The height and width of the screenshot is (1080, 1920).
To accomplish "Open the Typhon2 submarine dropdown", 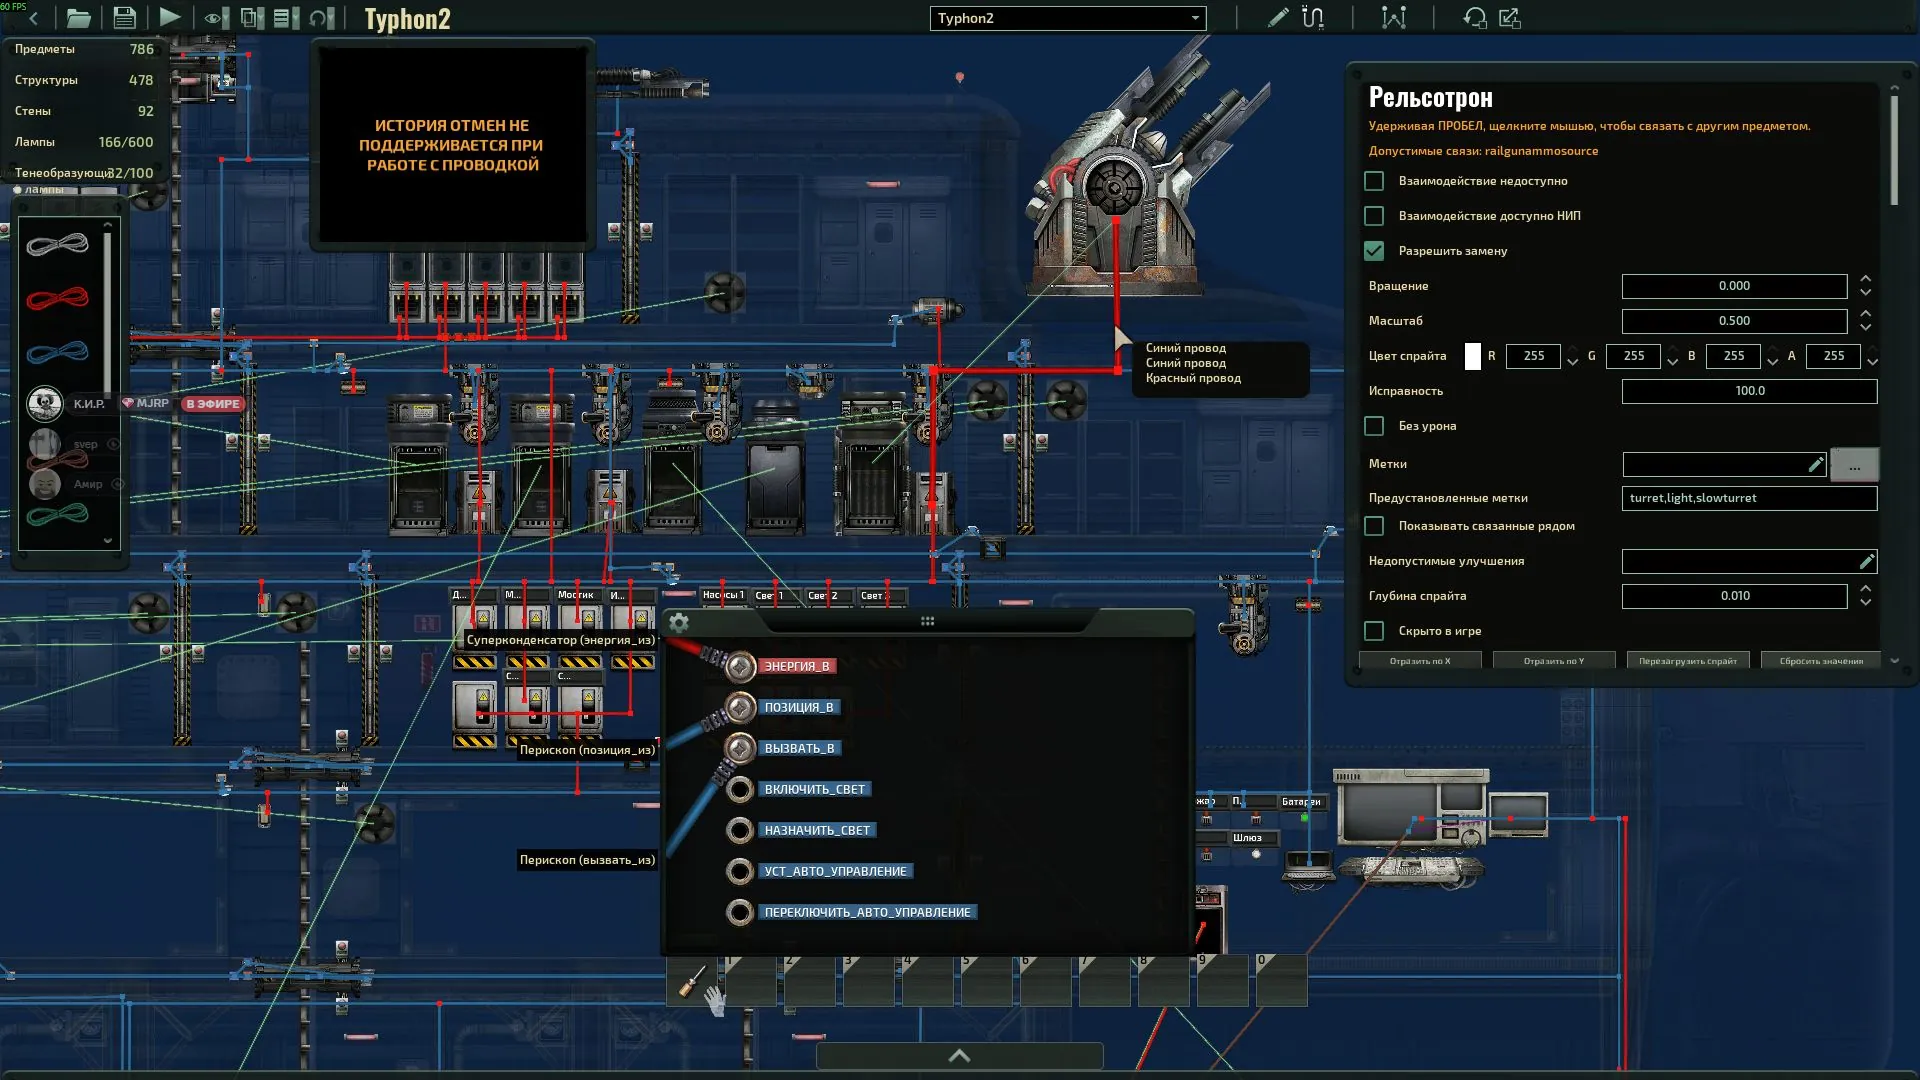I will point(1067,18).
